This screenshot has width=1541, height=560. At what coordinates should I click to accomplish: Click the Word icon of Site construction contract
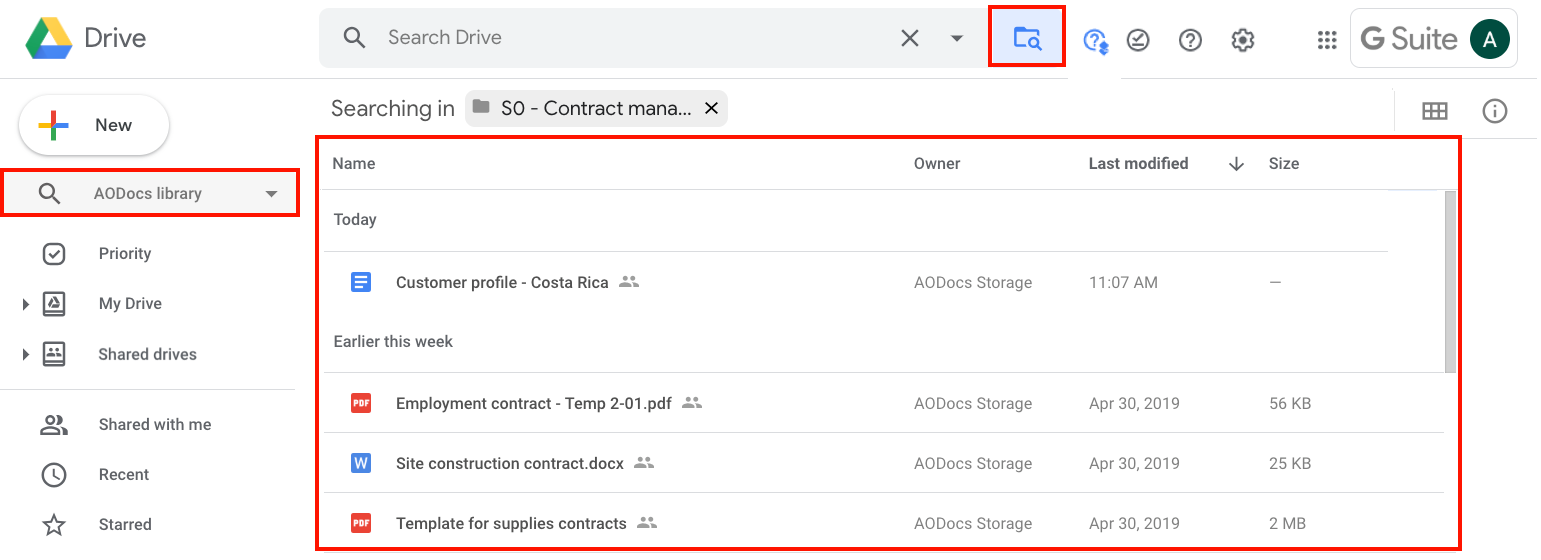tap(361, 464)
